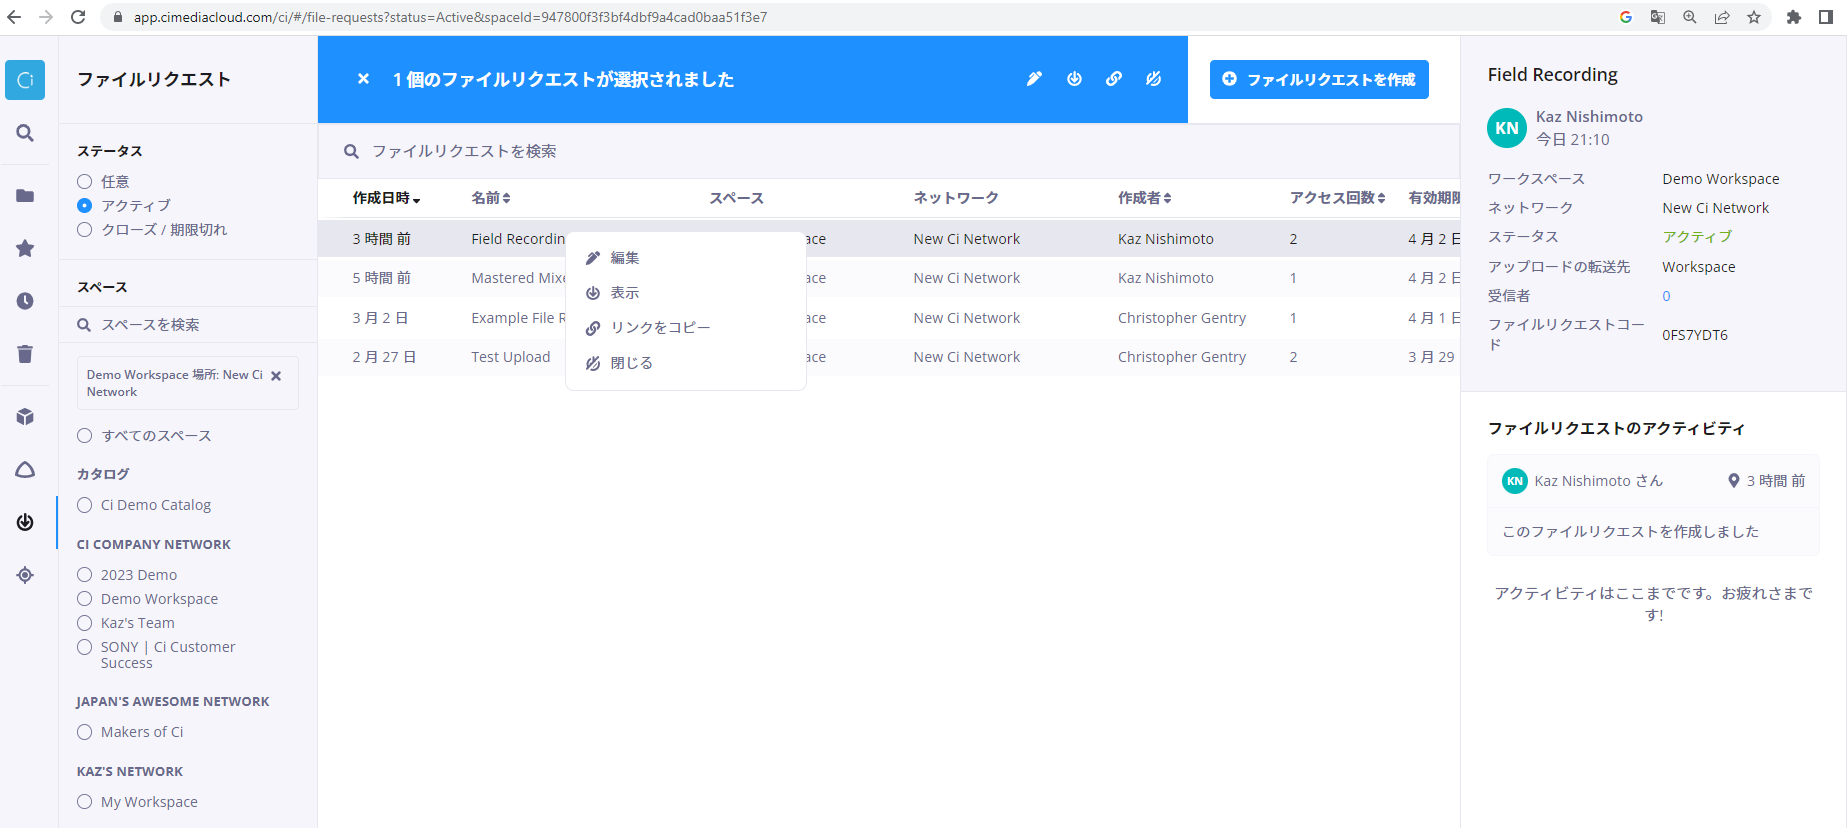Open the search icon in left sidebar
The width and height of the screenshot is (1847, 828).
[x=25, y=133]
